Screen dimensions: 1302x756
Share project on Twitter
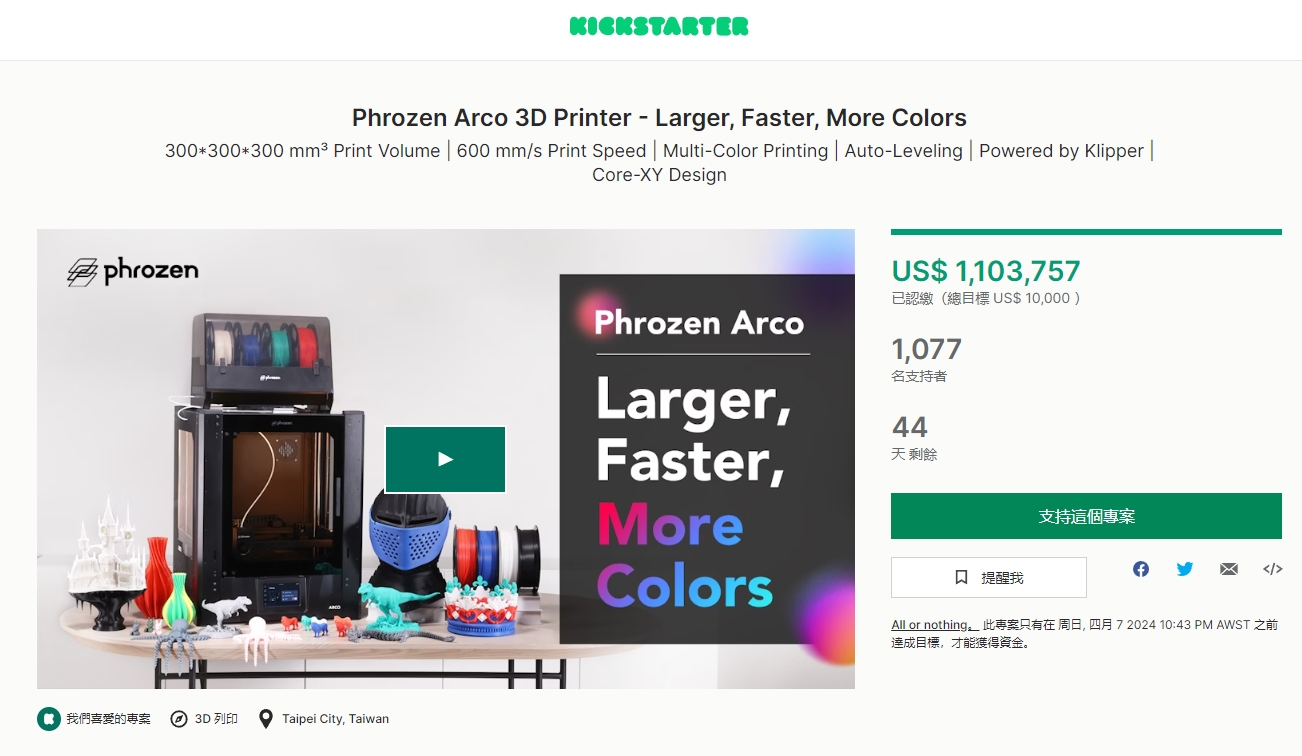[1185, 569]
